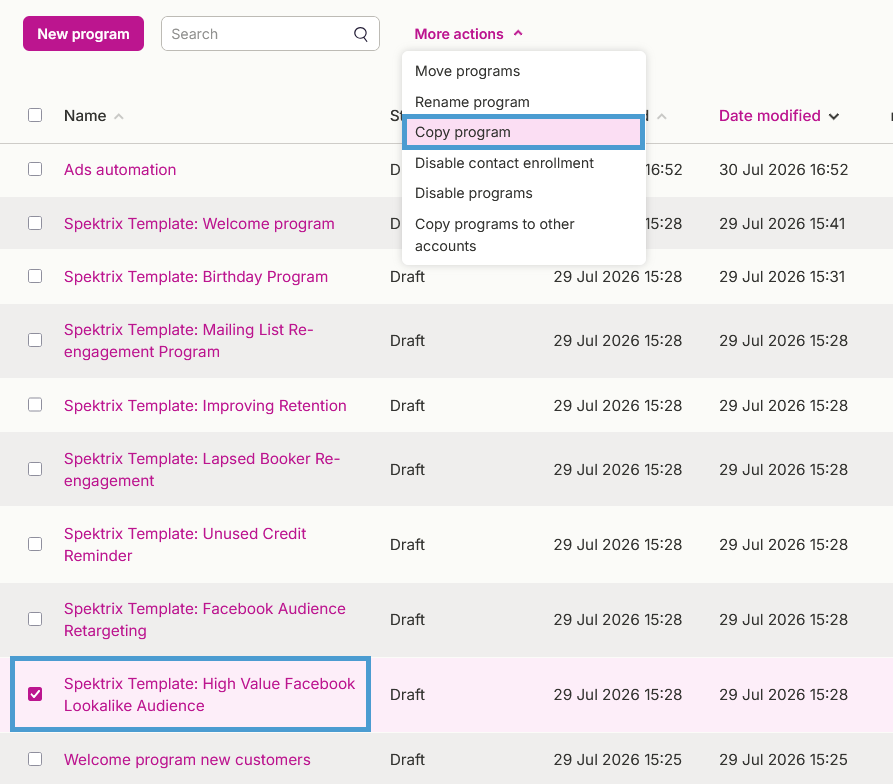The image size is (893, 784).
Task: Click Date modified 29 Jul 2026 15:31
Action: coord(782,277)
